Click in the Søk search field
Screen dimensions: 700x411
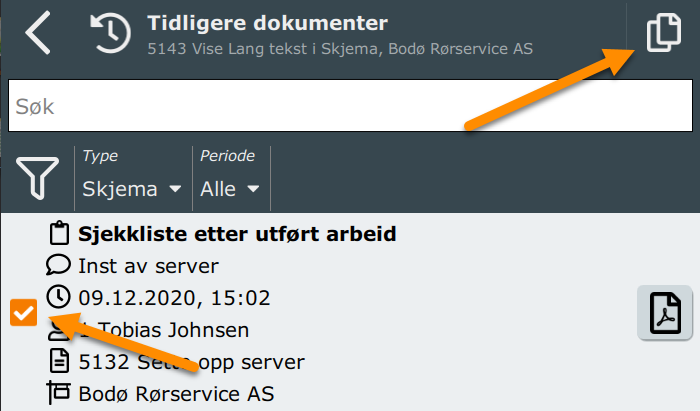(x=350, y=106)
